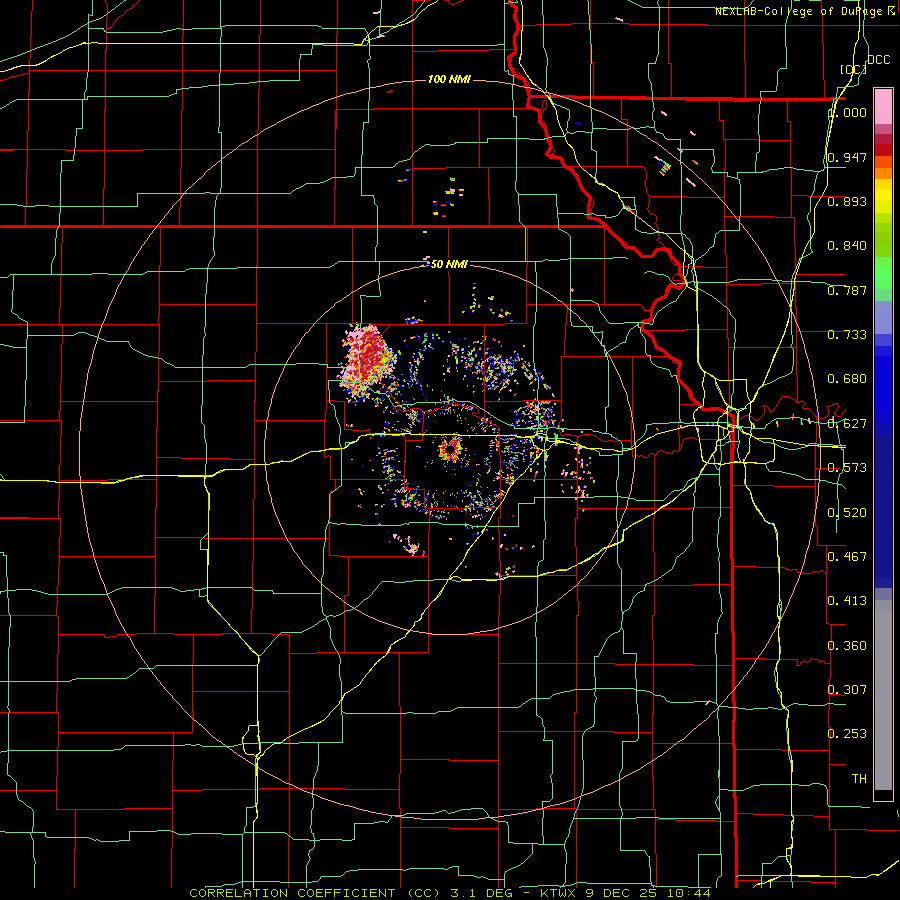This screenshot has width=900, height=900.
Task: Select the 0.840 value on the color scale
Action: click(x=847, y=246)
